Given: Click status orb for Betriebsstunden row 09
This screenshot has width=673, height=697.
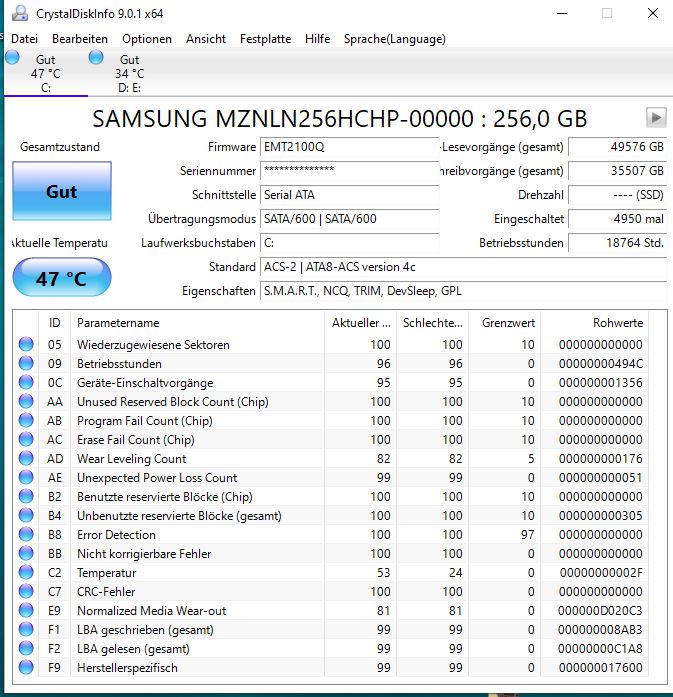Looking at the screenshot, I should pyautogui.click(x=26, y=363).
